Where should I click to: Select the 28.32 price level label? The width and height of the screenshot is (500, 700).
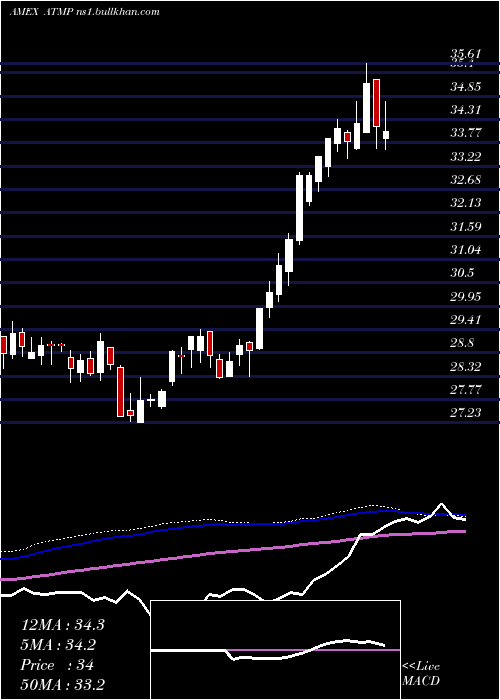[466, 367]
